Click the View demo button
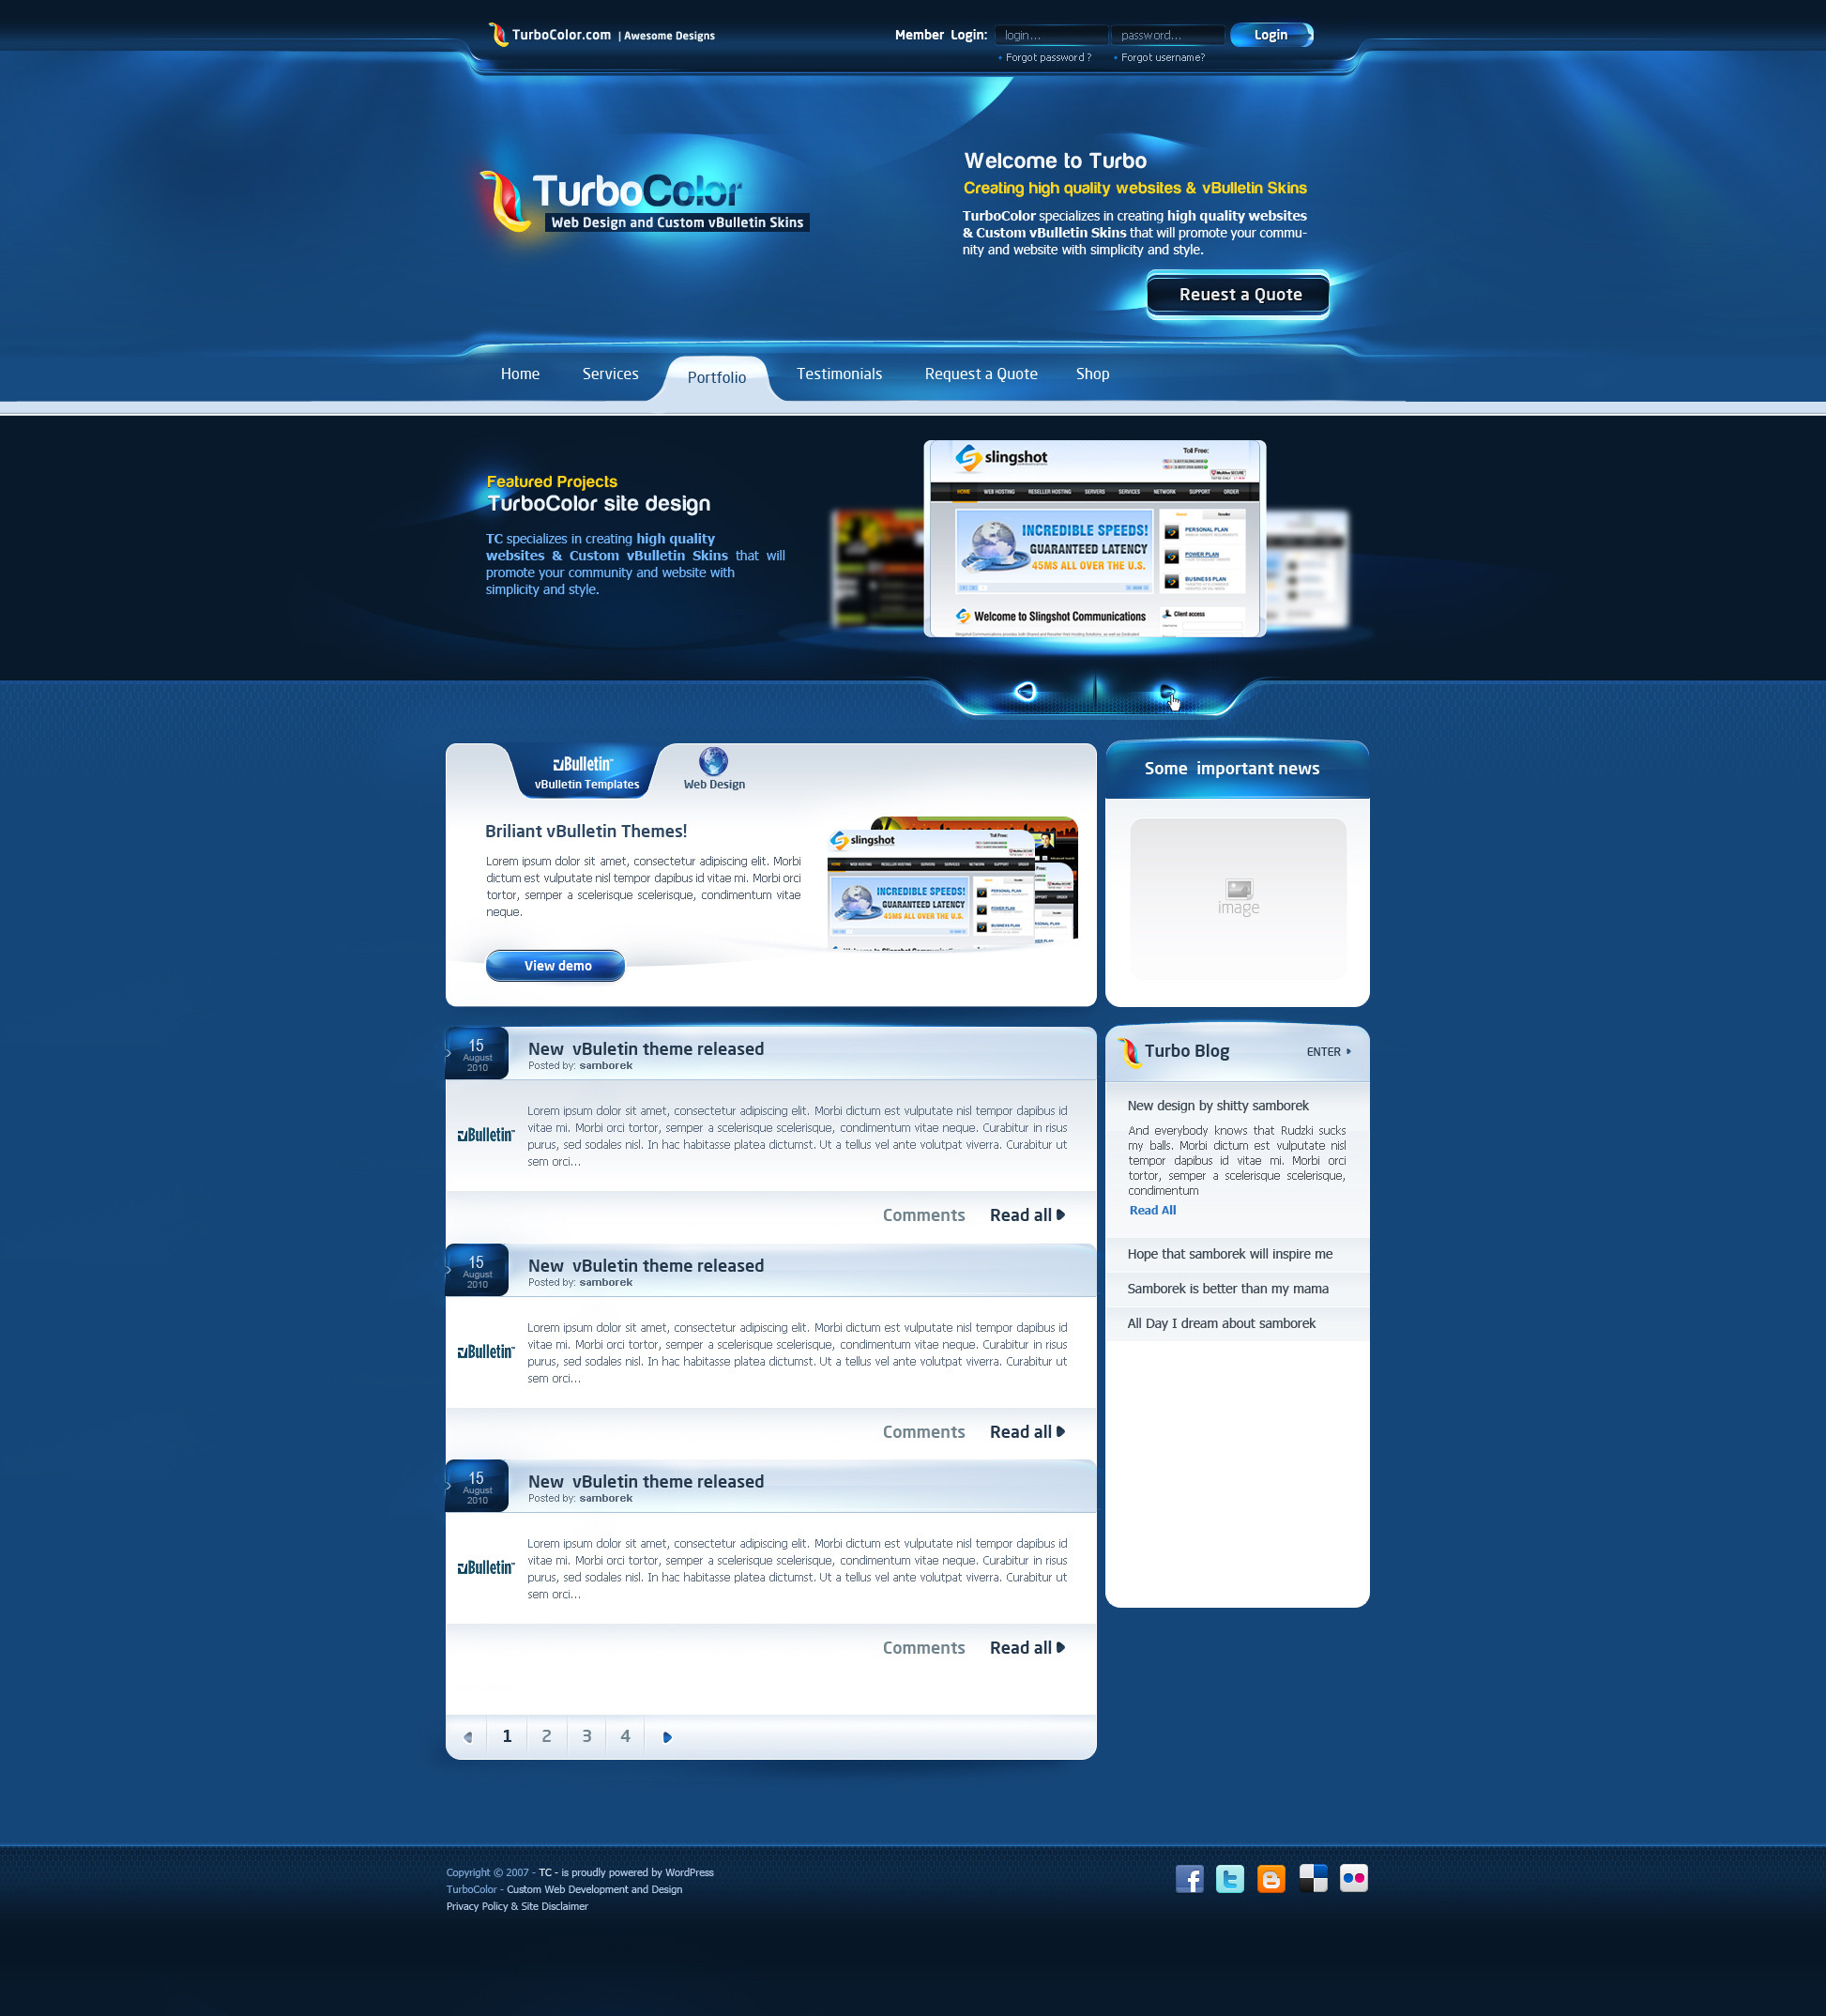Screen dimensions: 1826x2016 coord(555,966)
